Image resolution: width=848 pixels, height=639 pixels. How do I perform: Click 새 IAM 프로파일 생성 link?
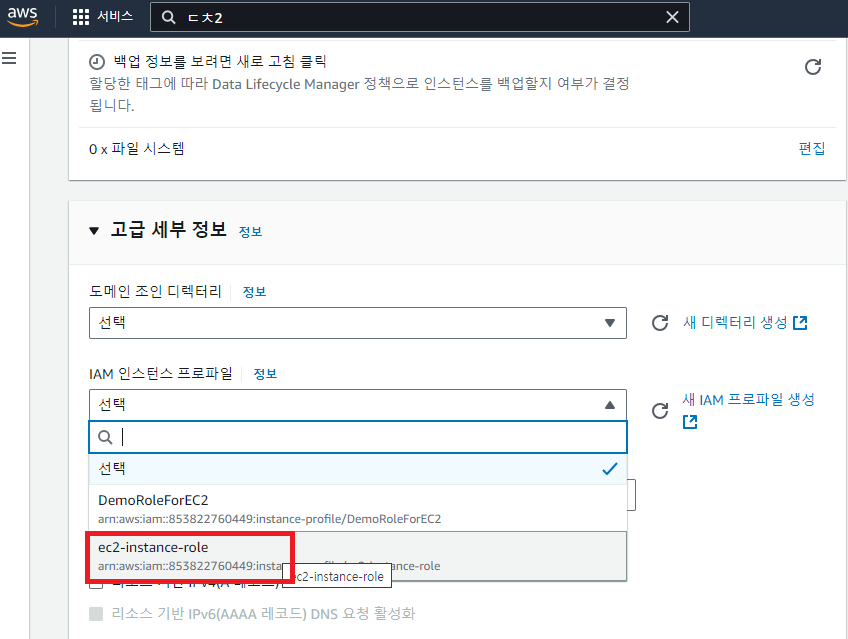[x=748, y=400]
